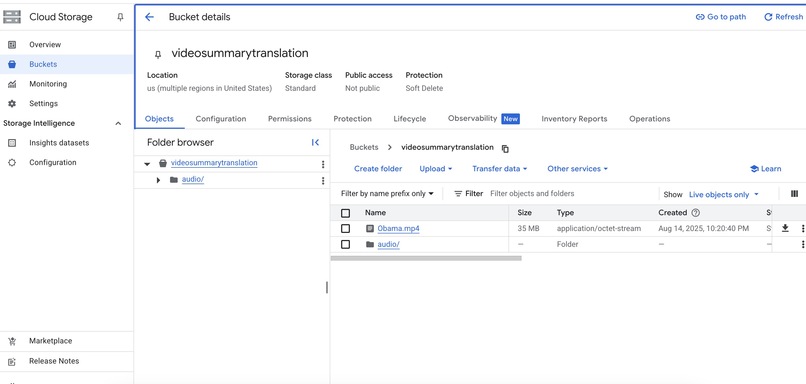Sort by the Size column header
The image size is (806, 384).
coord(525,213)
